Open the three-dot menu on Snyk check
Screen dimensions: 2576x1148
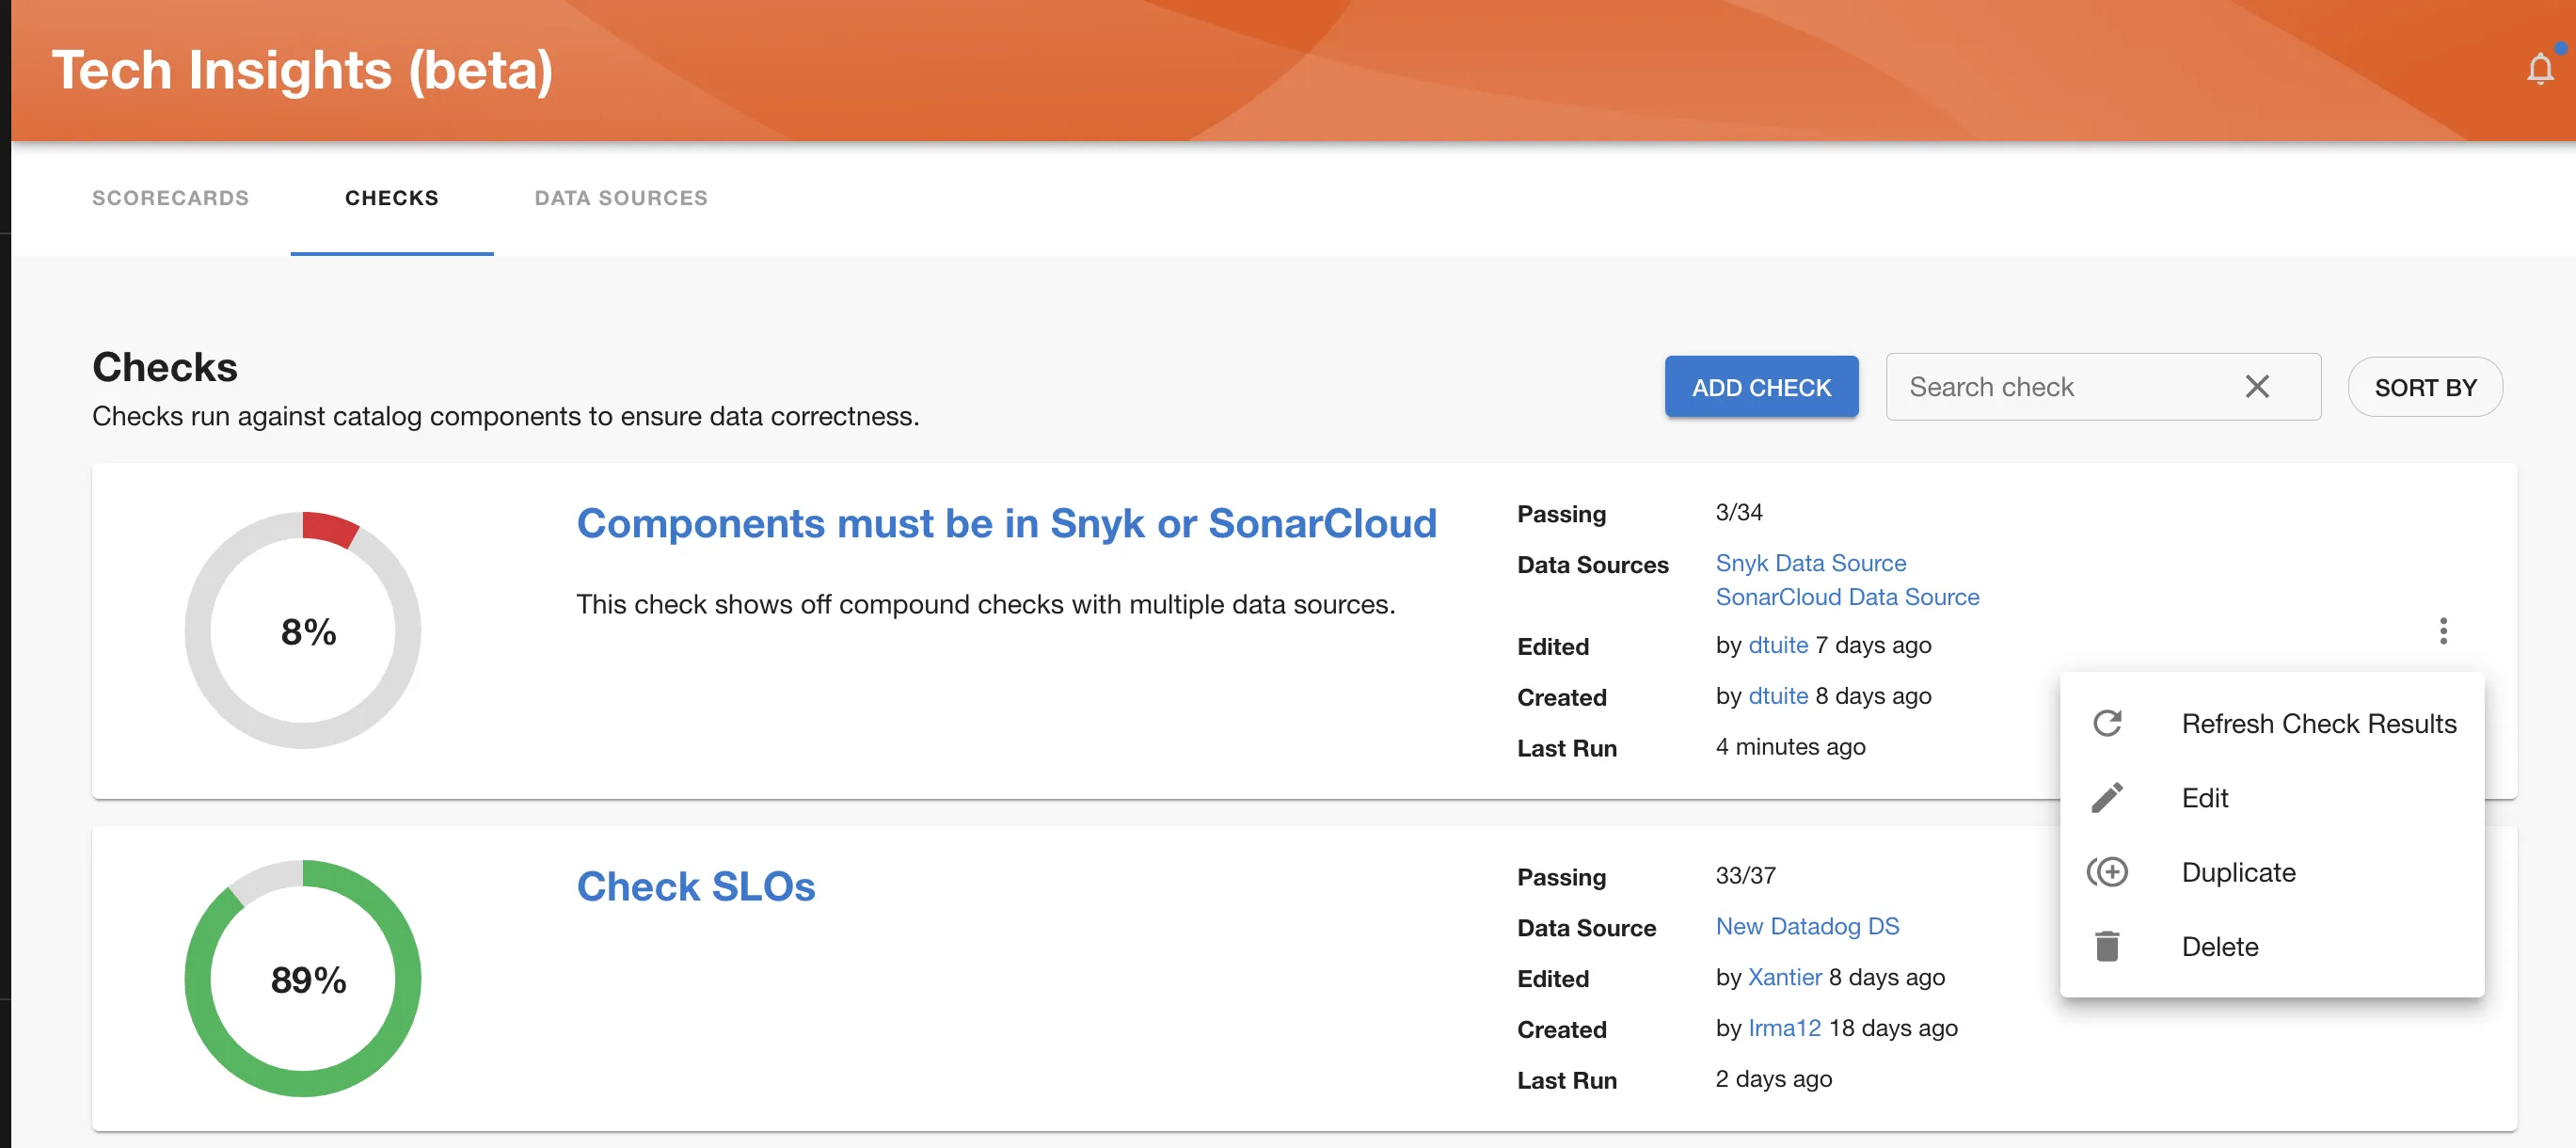2442,630
